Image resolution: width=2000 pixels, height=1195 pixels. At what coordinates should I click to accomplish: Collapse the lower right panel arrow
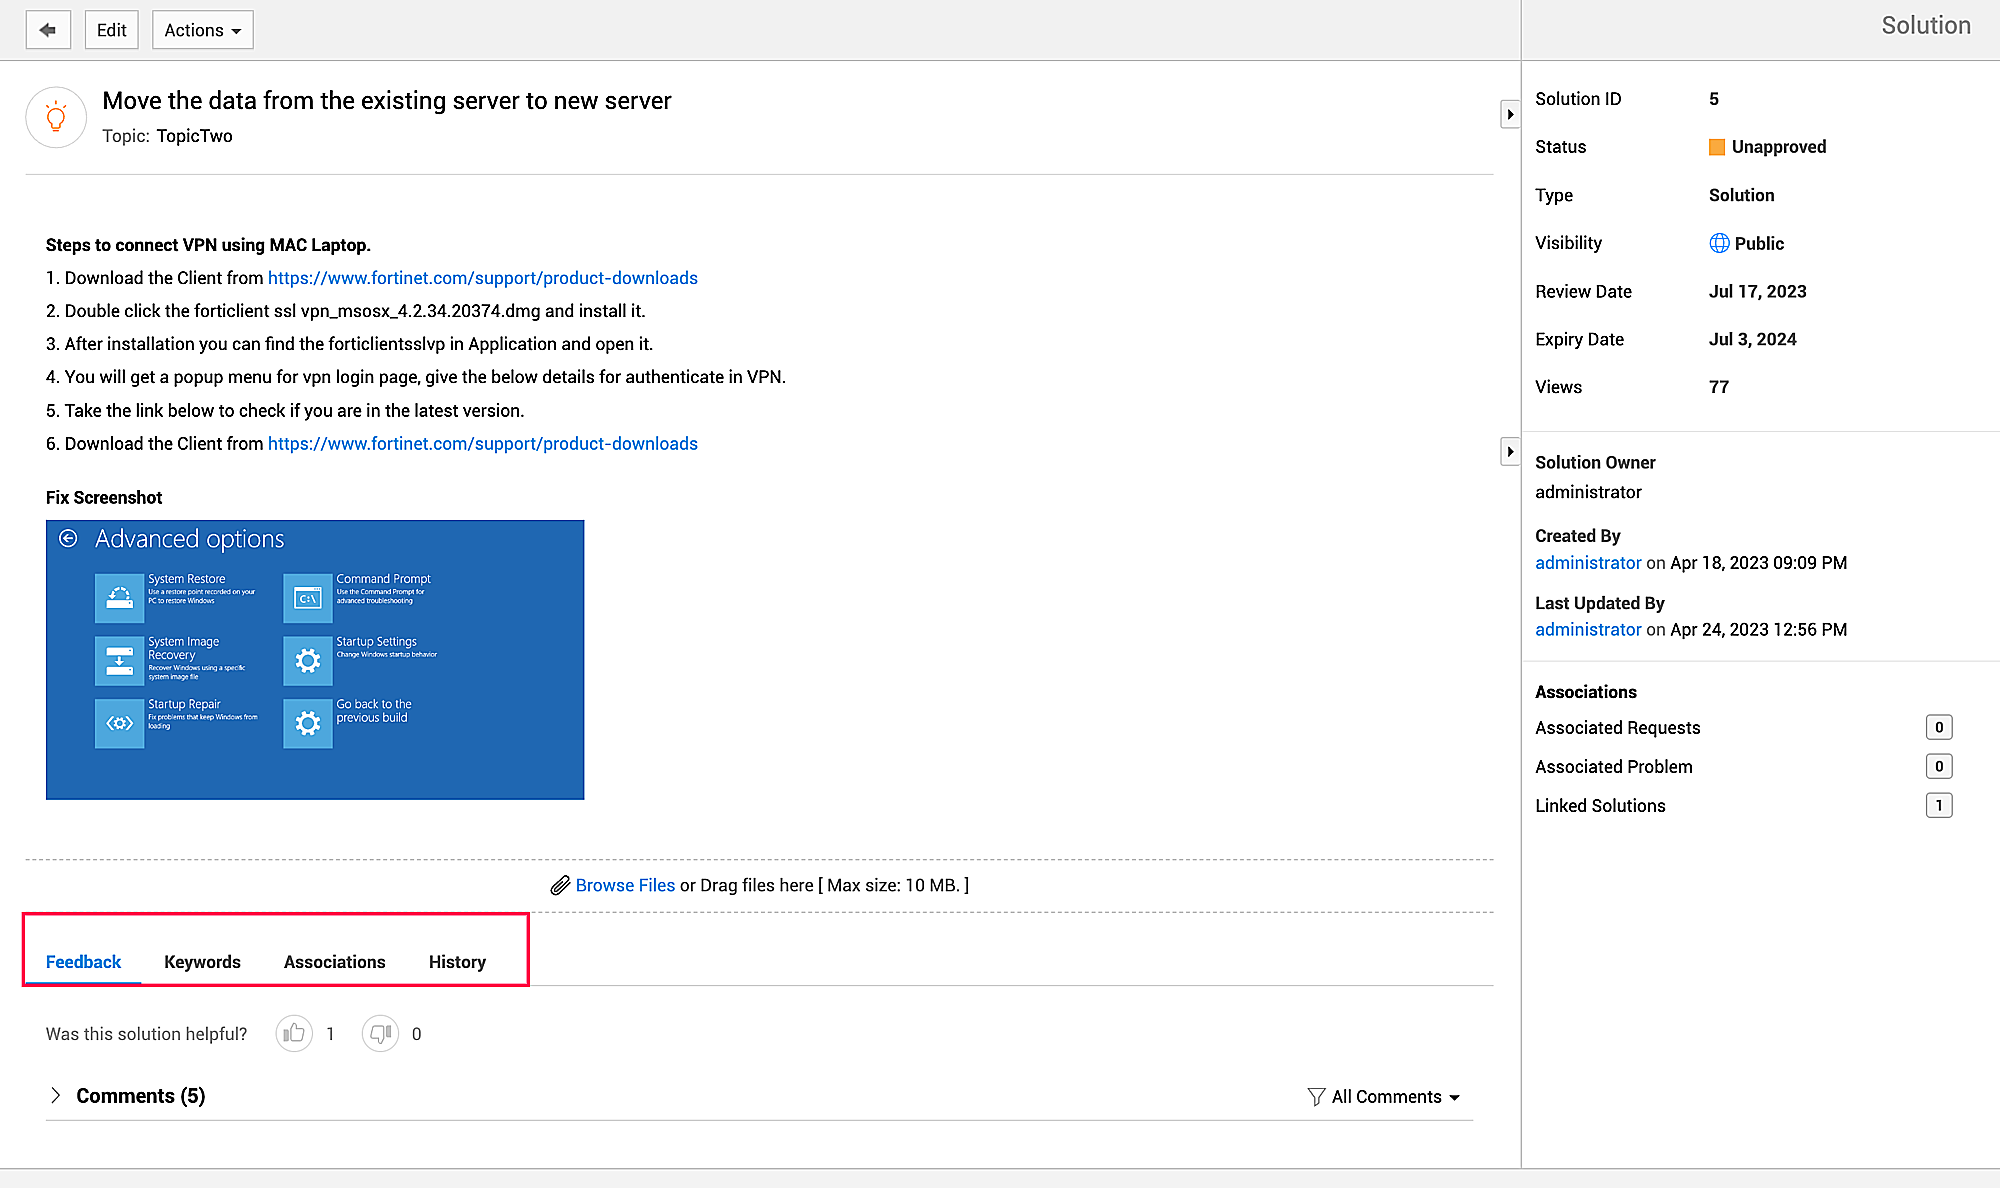click(x=1510, y=452)
